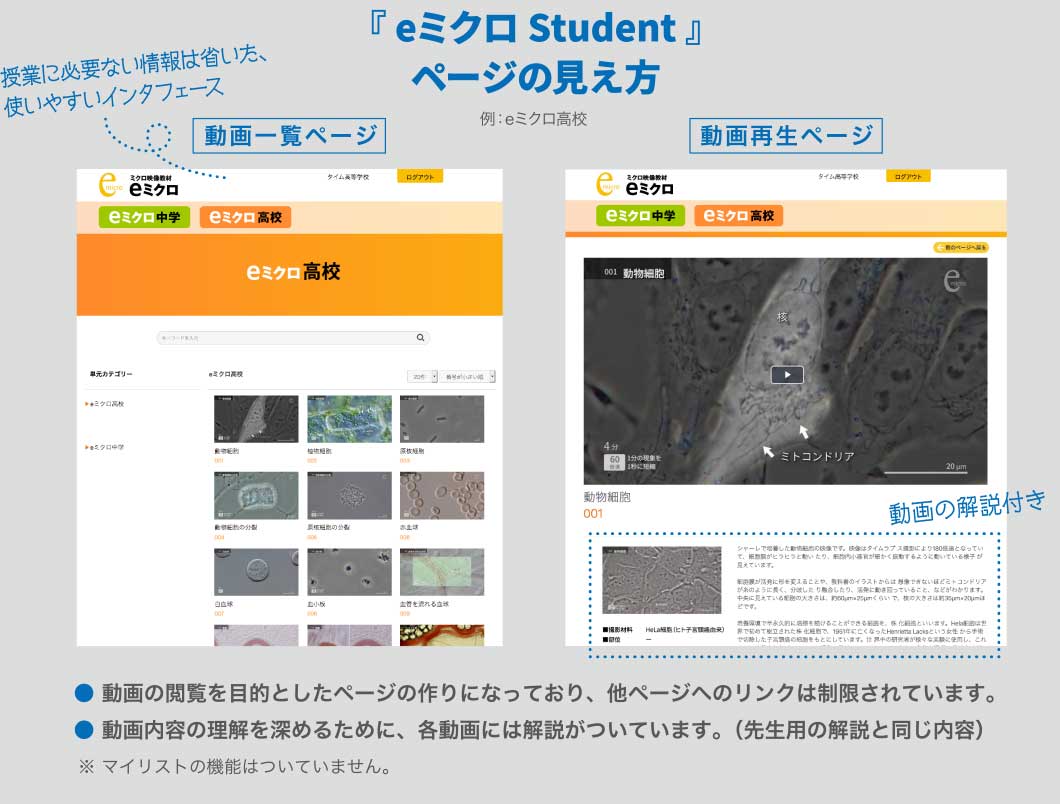Click ログアウト button on the list page
This screenshot has height=804, width=1060.
(419, 177)
